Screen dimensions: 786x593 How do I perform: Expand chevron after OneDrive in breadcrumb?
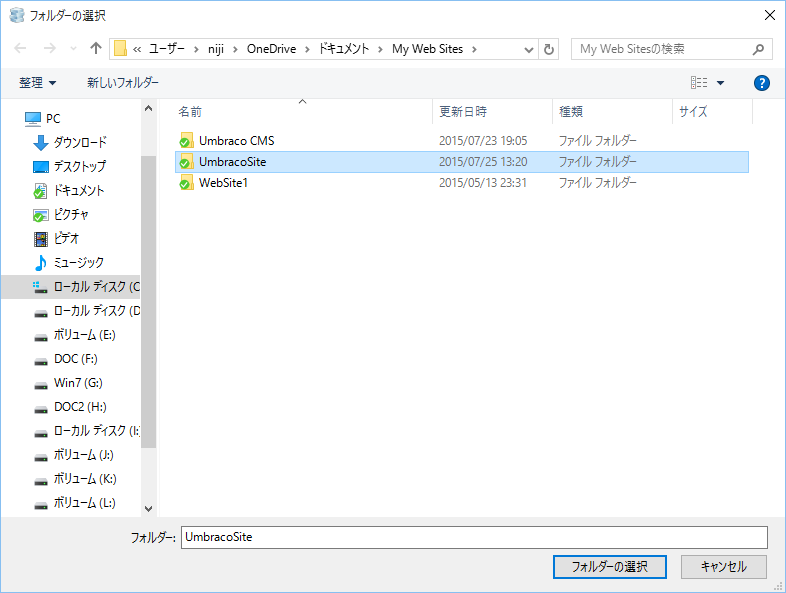click(307, 49)
